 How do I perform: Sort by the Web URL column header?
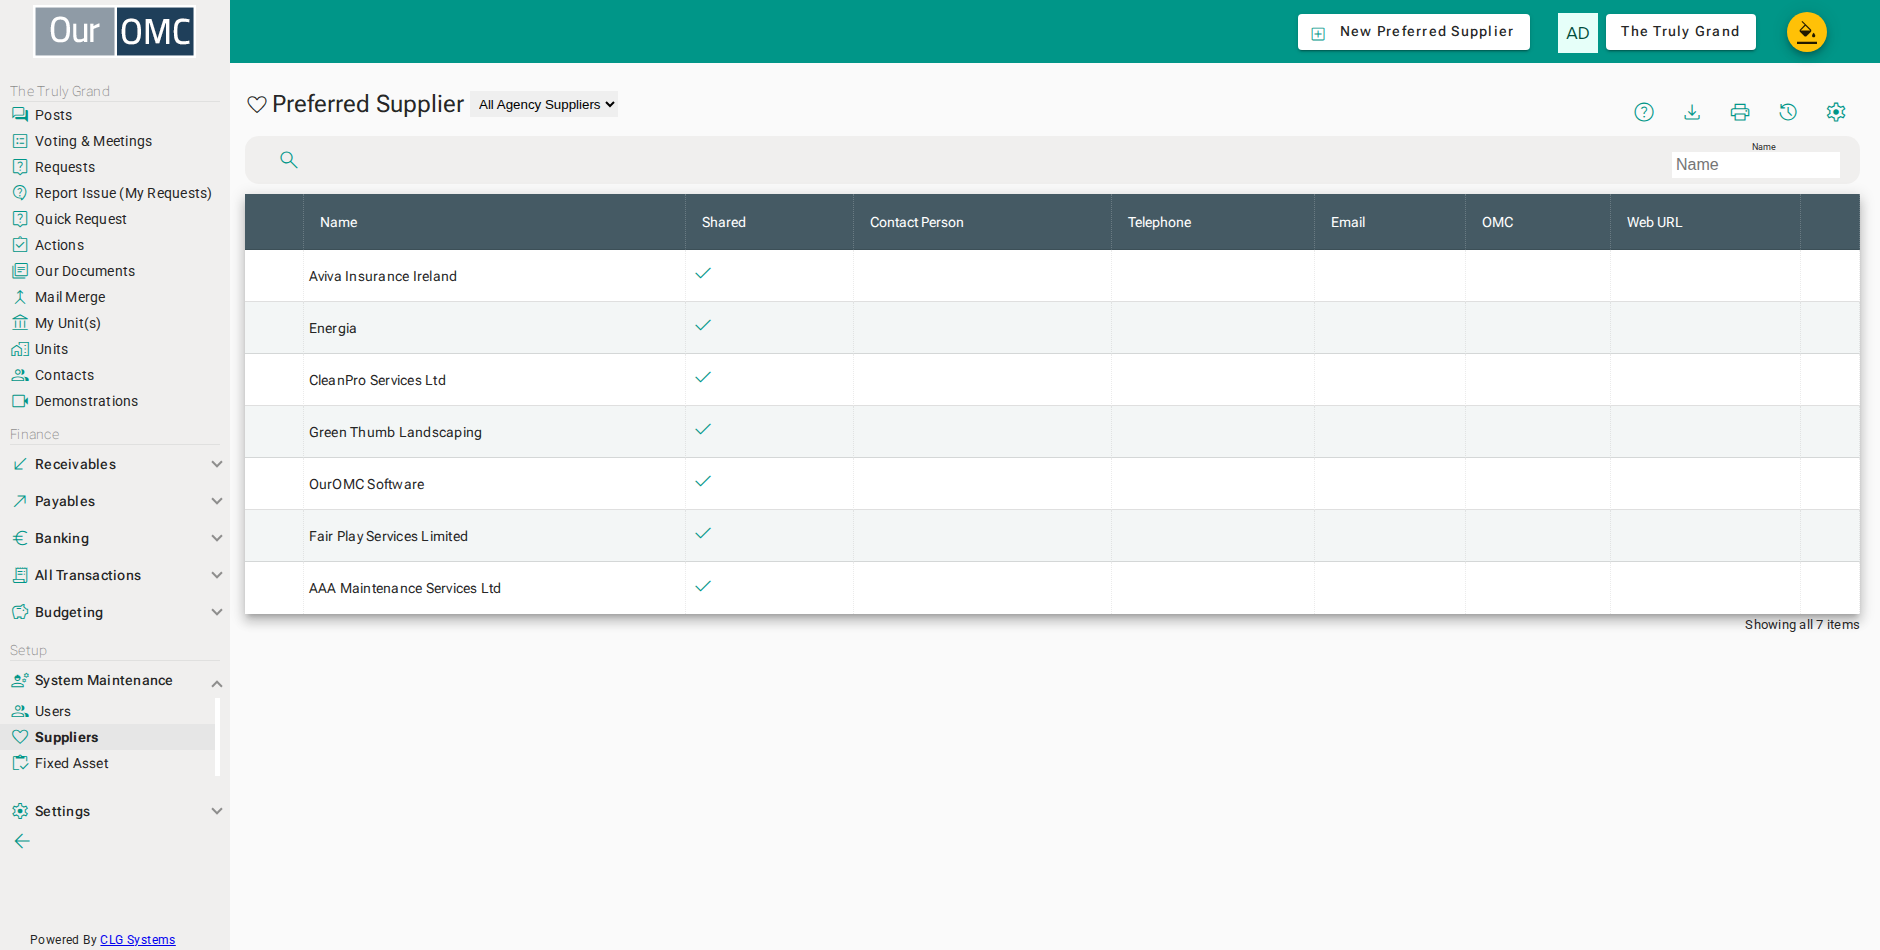(x=1655, y=222)
